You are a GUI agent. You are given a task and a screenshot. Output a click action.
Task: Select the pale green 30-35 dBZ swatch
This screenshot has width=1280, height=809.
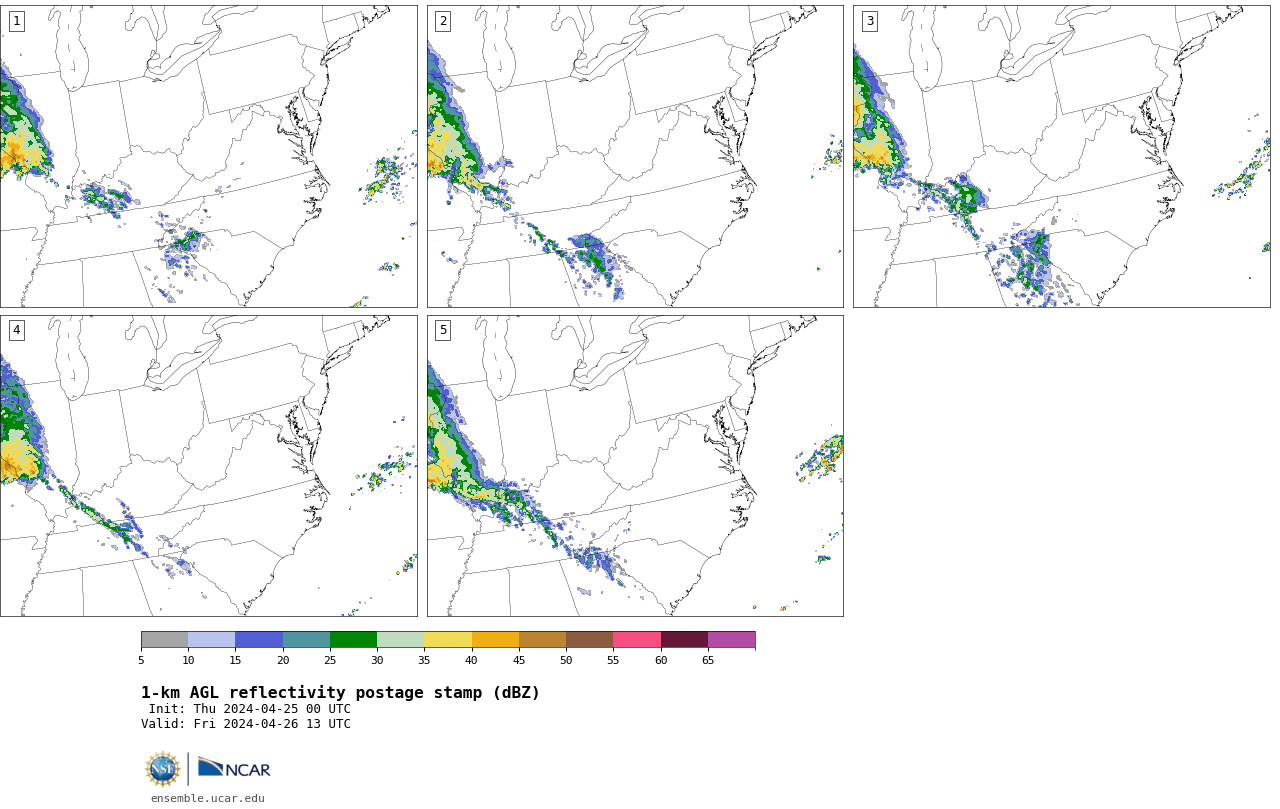click(400, 640)
